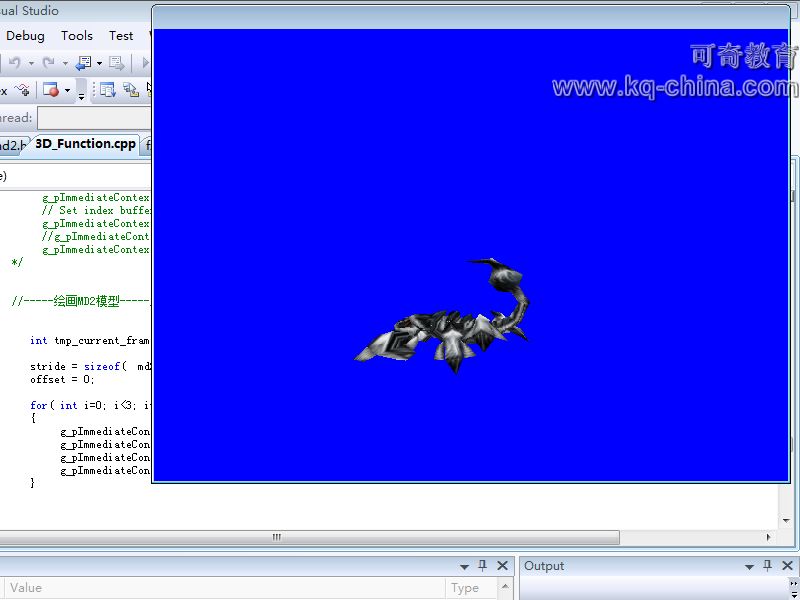Click the Undo icon in toolbar
Image resolution: width=800 pixels, height=600 pixels.
click(14, 63)
